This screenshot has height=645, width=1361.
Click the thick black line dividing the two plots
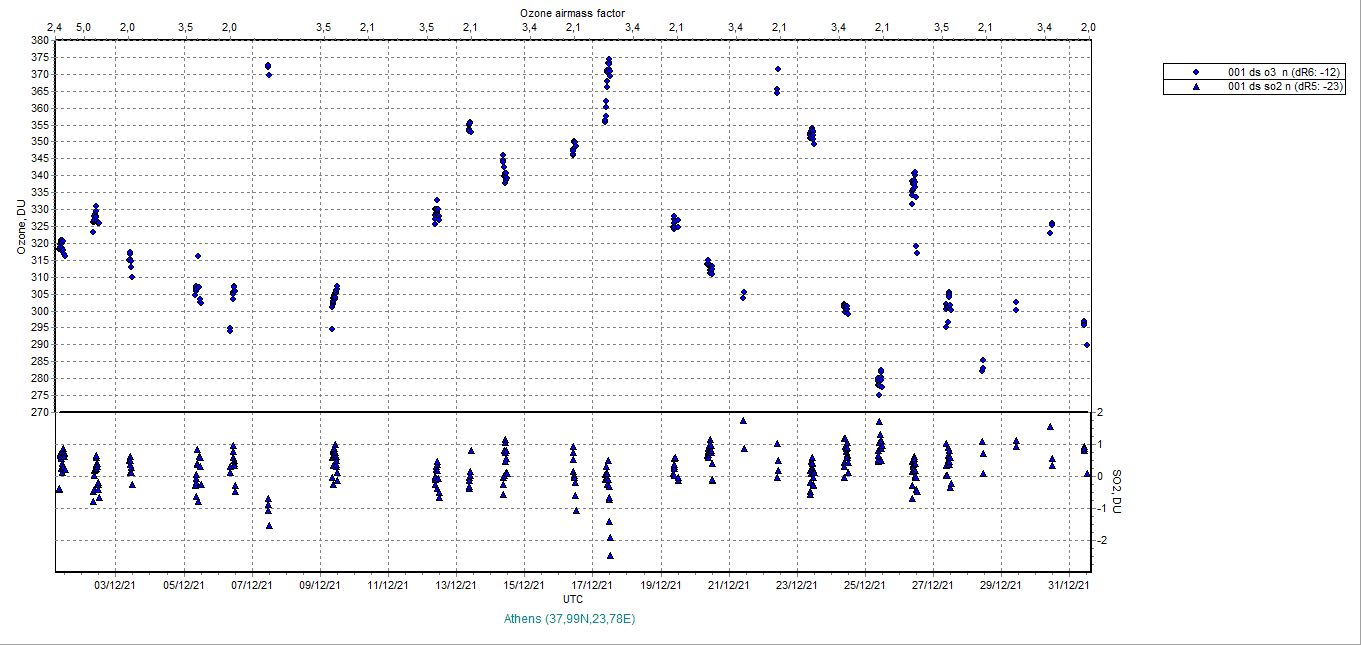click(x=570, y=412)
